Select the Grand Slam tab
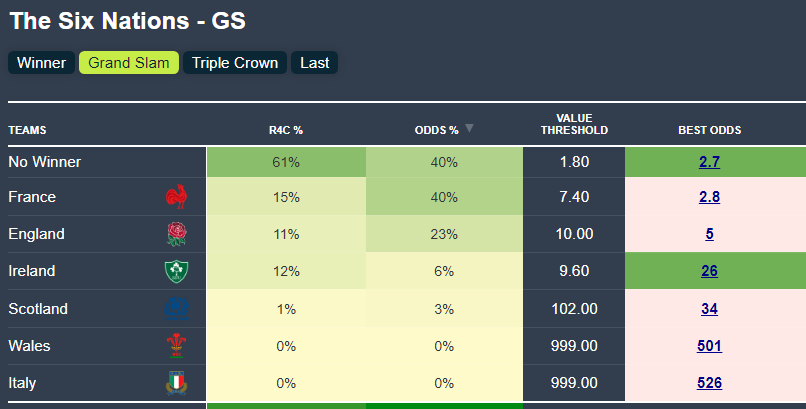Screen dimensions: 806x409 129,63
